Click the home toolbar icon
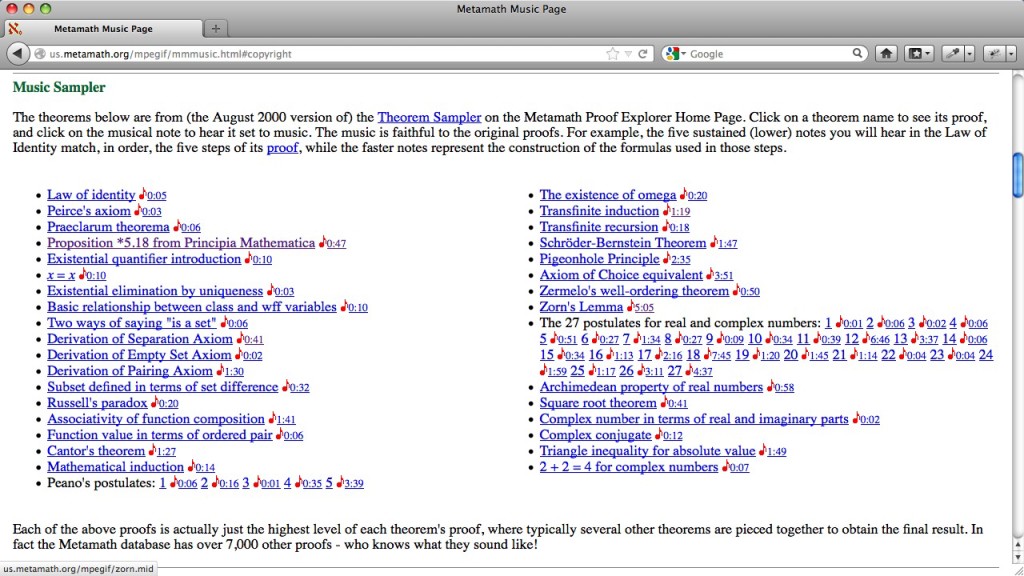Screen dimensions: 1024x576 pyautogui.click(x=886, y=54)
